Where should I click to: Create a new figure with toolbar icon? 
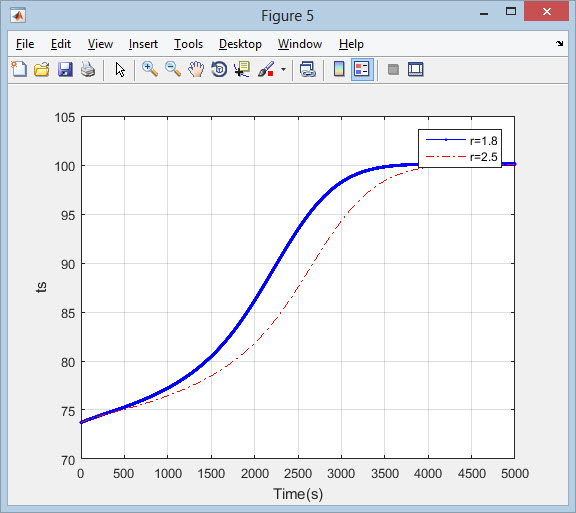(x=19, y=69)
